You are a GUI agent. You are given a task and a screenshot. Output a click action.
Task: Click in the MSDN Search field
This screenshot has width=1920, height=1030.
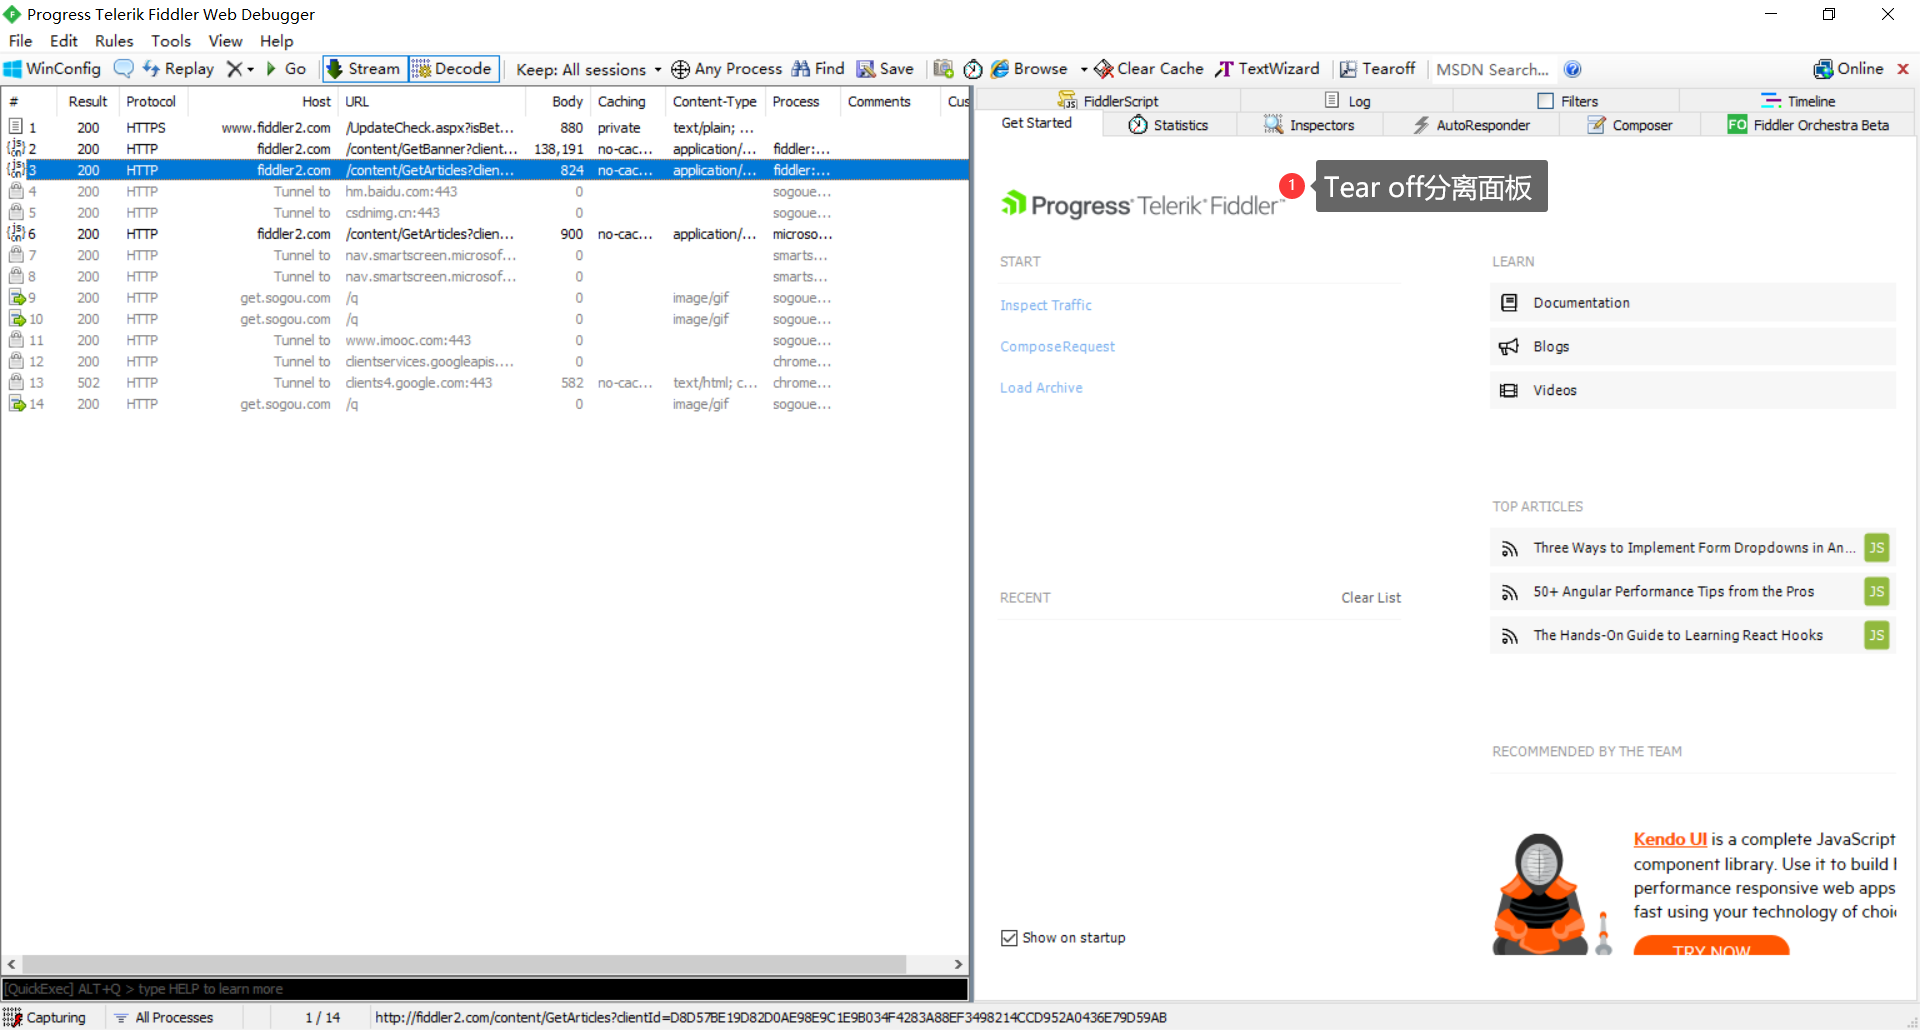1492,69
